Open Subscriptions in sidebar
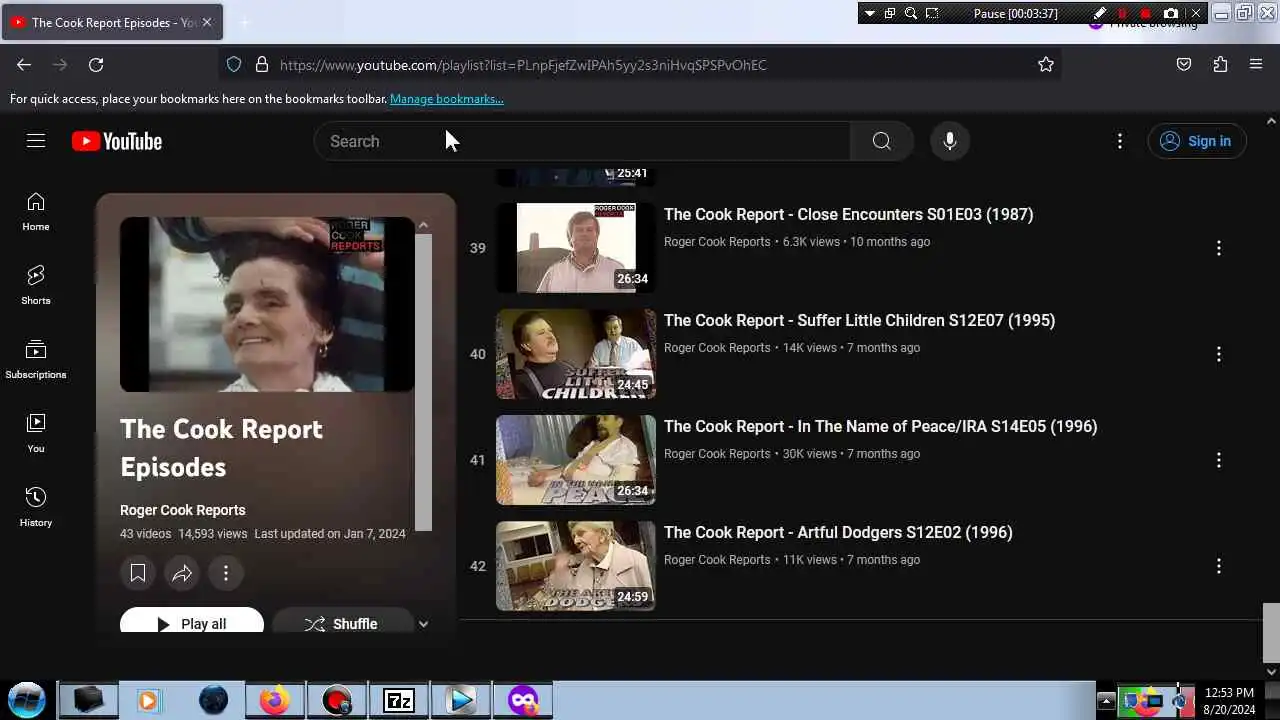 (x=36, y=359)
